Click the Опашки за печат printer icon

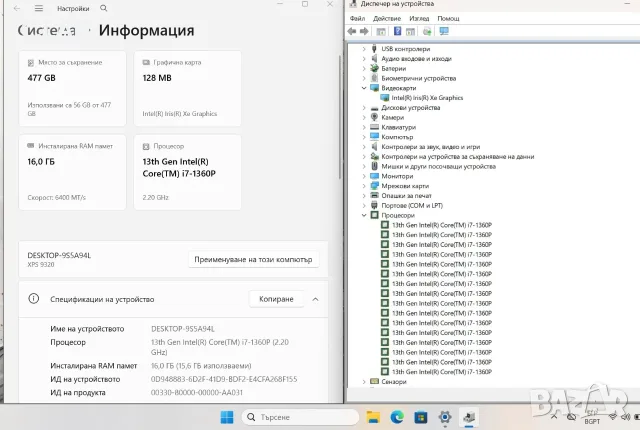(x=374, y=195)
